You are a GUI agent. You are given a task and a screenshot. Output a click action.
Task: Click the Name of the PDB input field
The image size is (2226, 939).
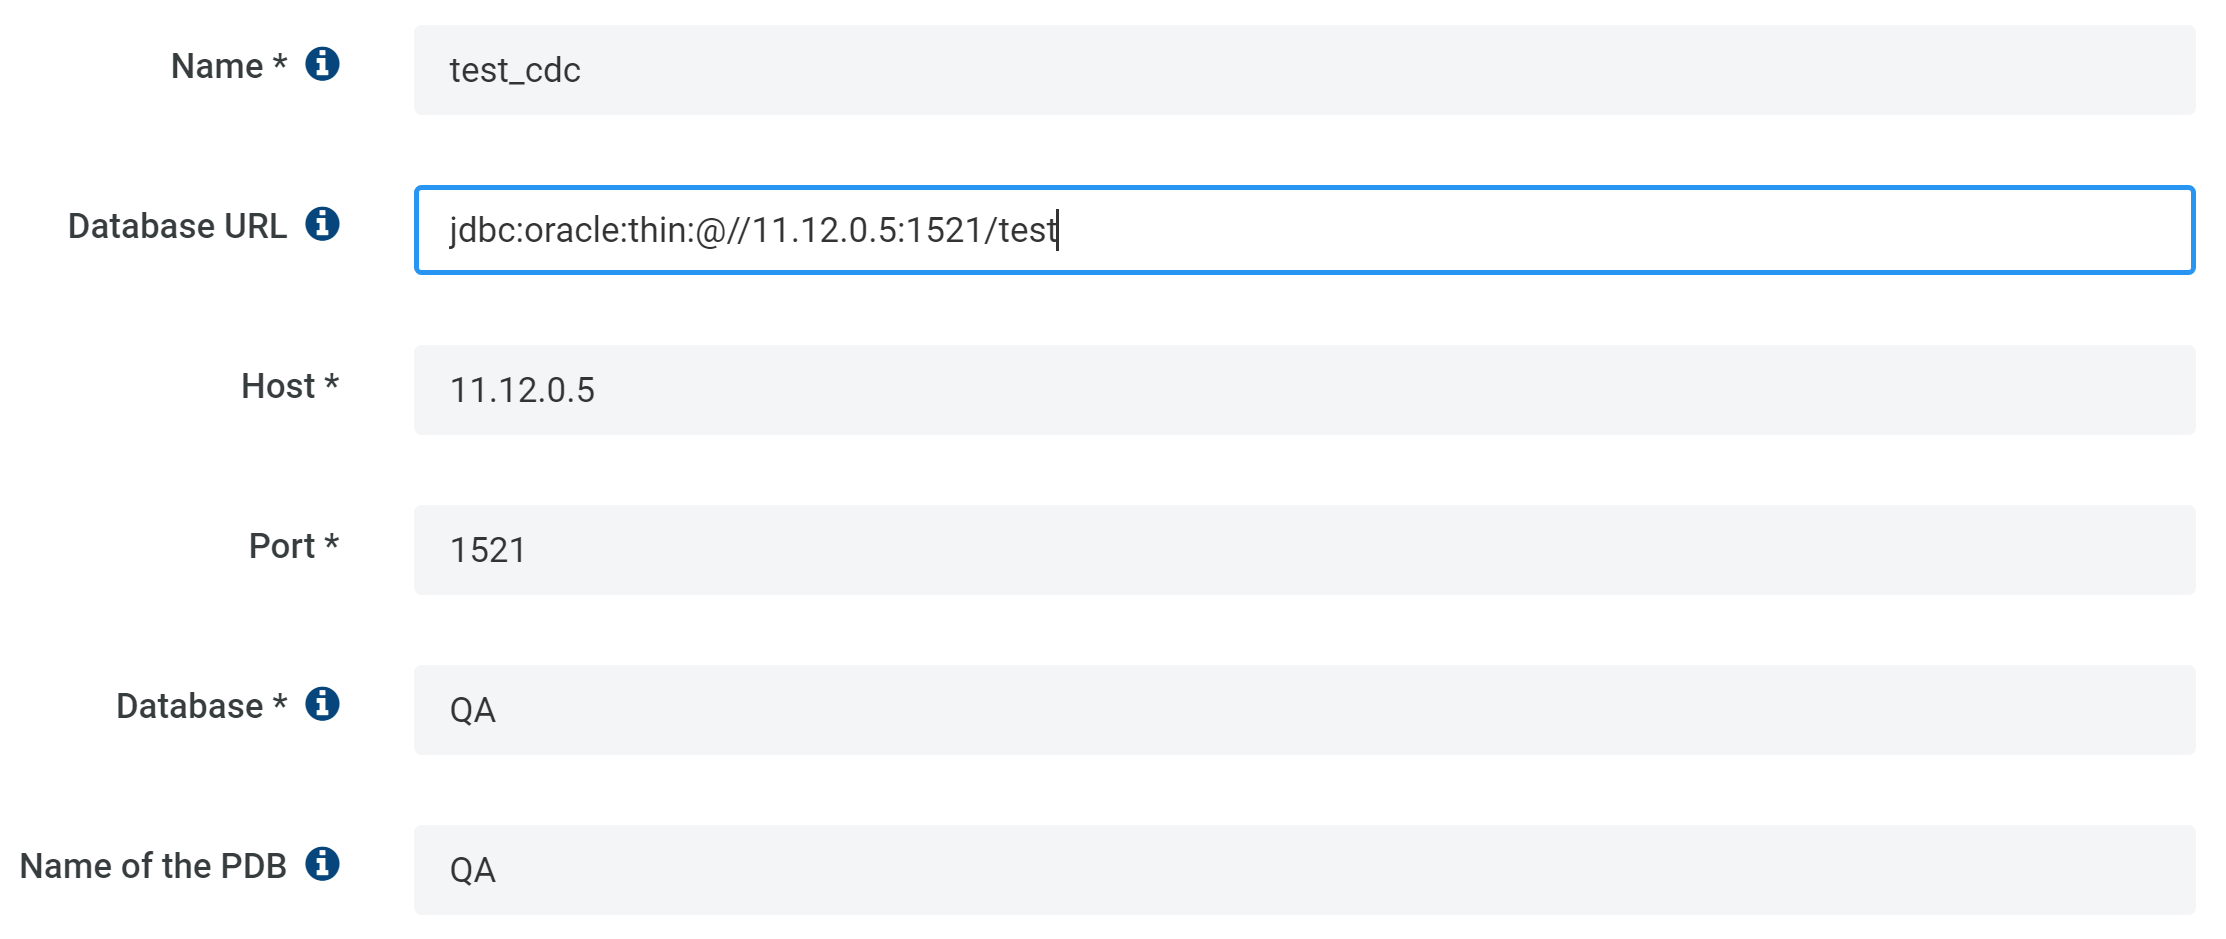point(1305,870)
